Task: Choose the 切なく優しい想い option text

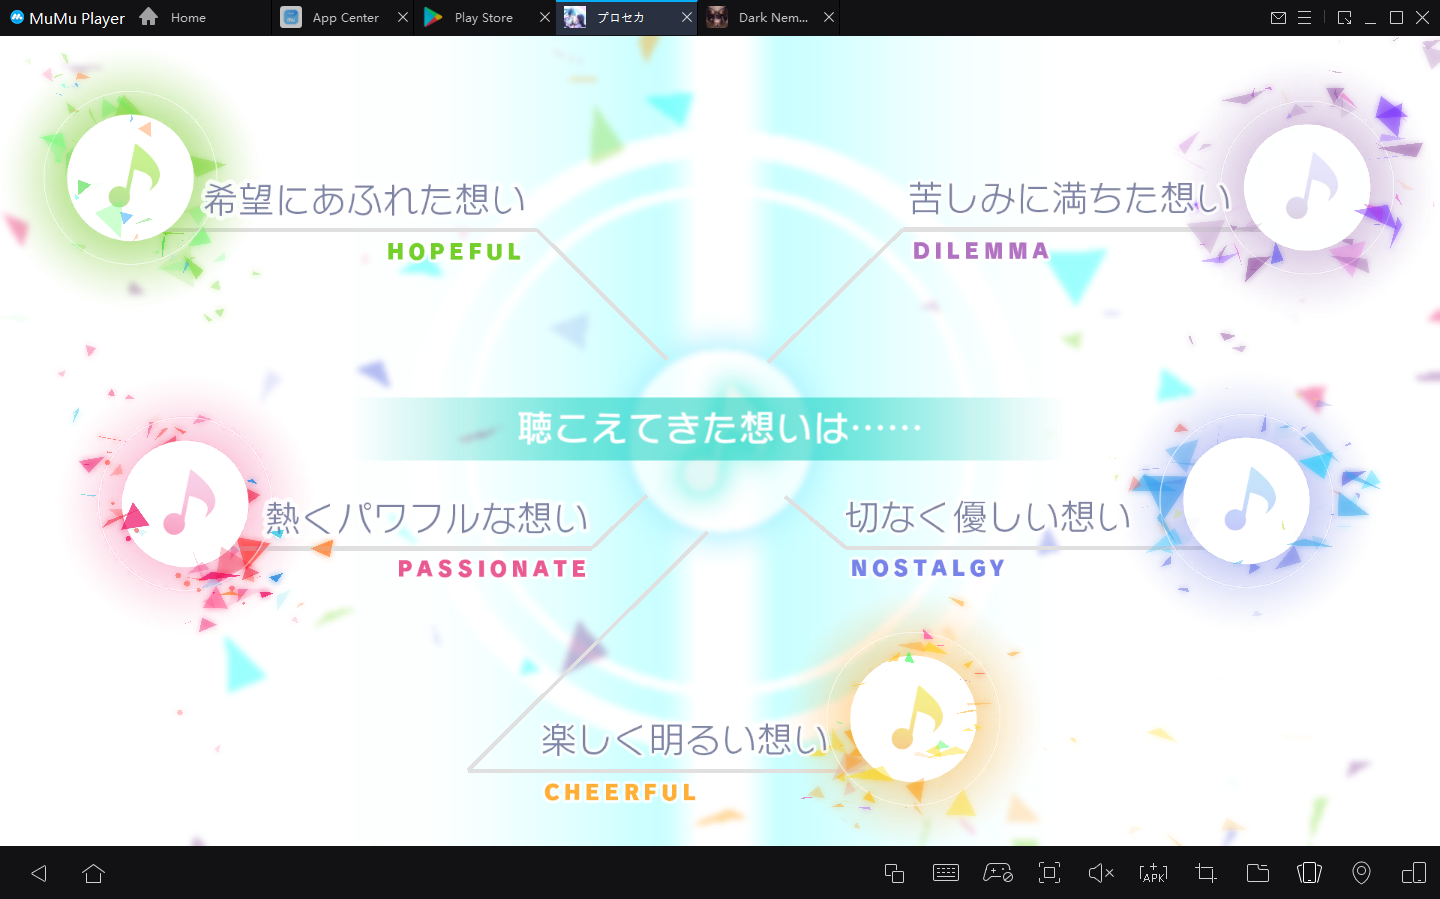Action: pyautogui.click(x=988, y=517)
